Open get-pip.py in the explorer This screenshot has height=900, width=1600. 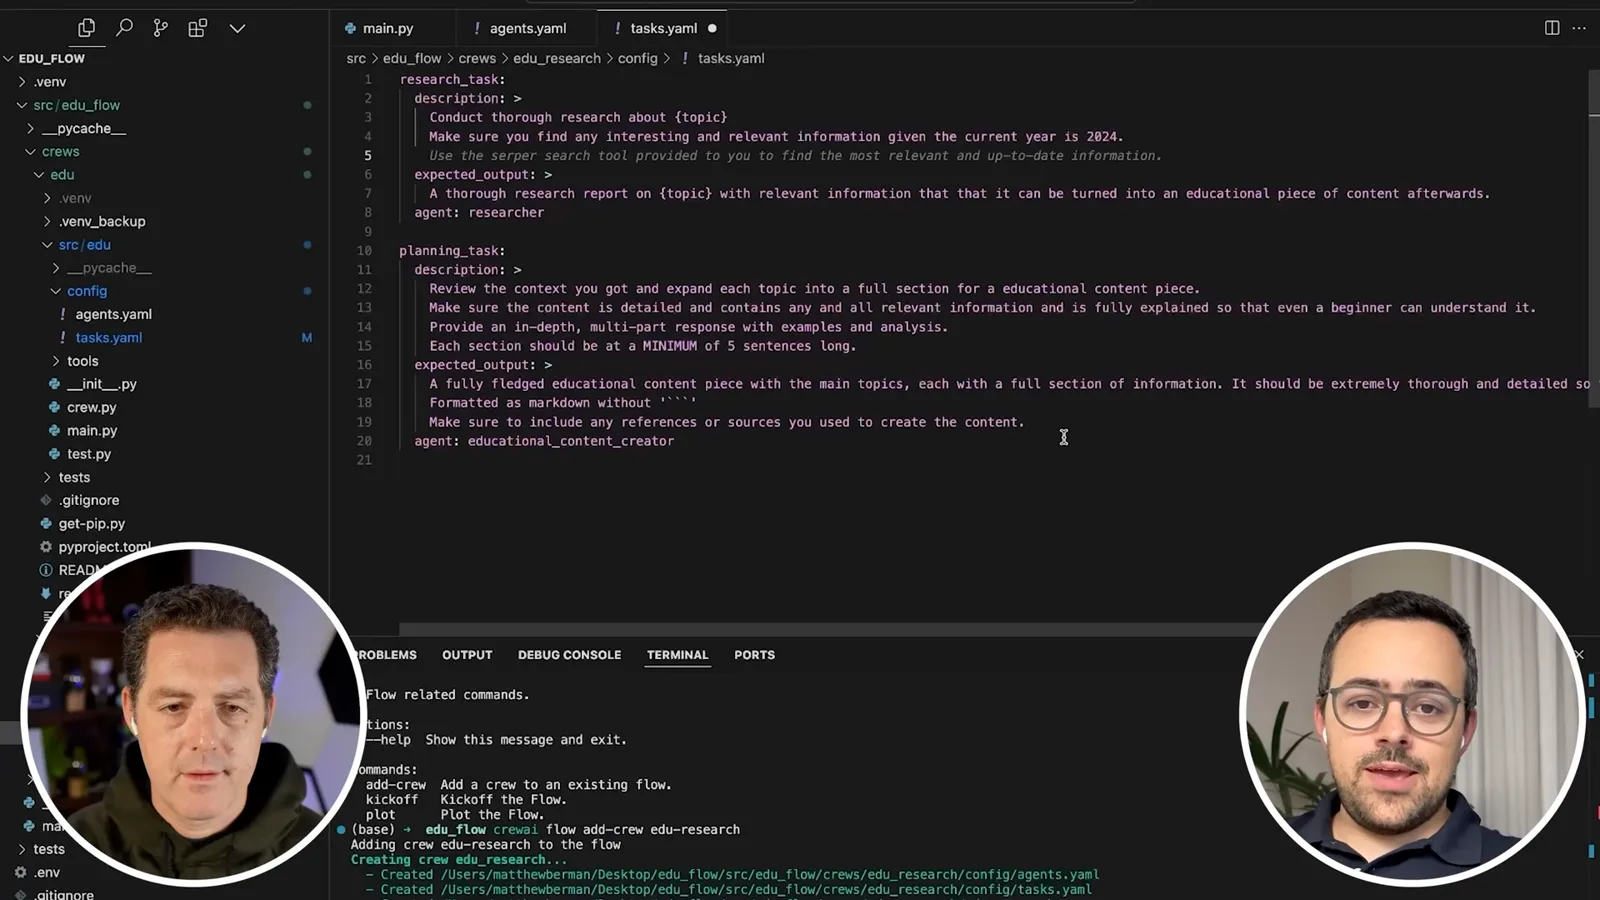[x=91, y=523]
